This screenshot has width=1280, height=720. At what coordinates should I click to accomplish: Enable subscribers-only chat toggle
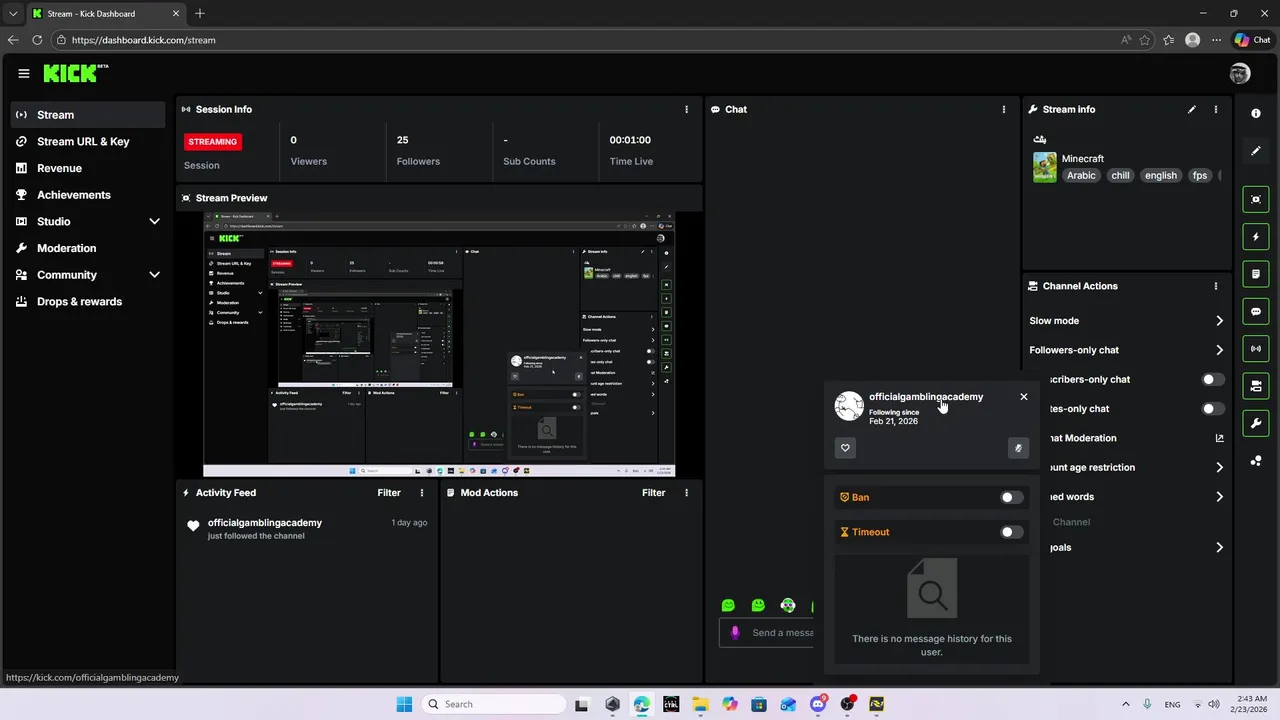1212,379
